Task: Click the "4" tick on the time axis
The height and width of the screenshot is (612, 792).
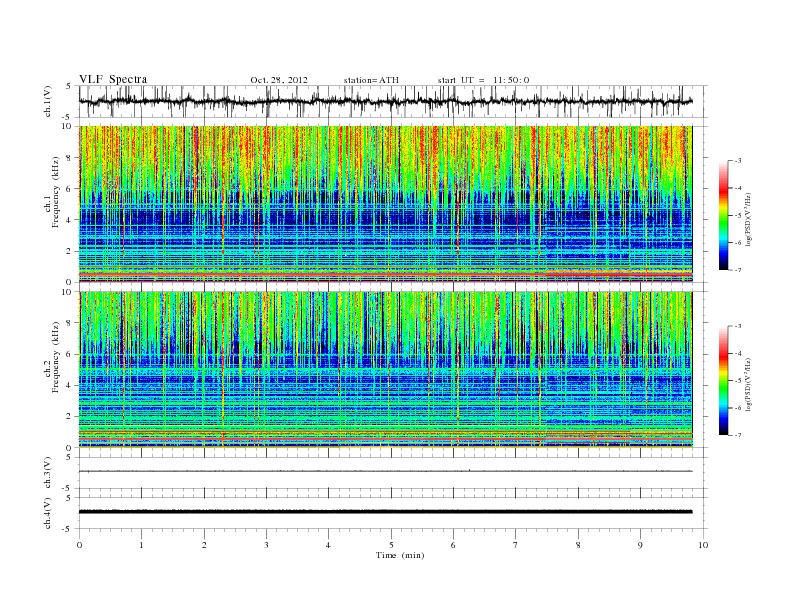Action: click(329, 545)
